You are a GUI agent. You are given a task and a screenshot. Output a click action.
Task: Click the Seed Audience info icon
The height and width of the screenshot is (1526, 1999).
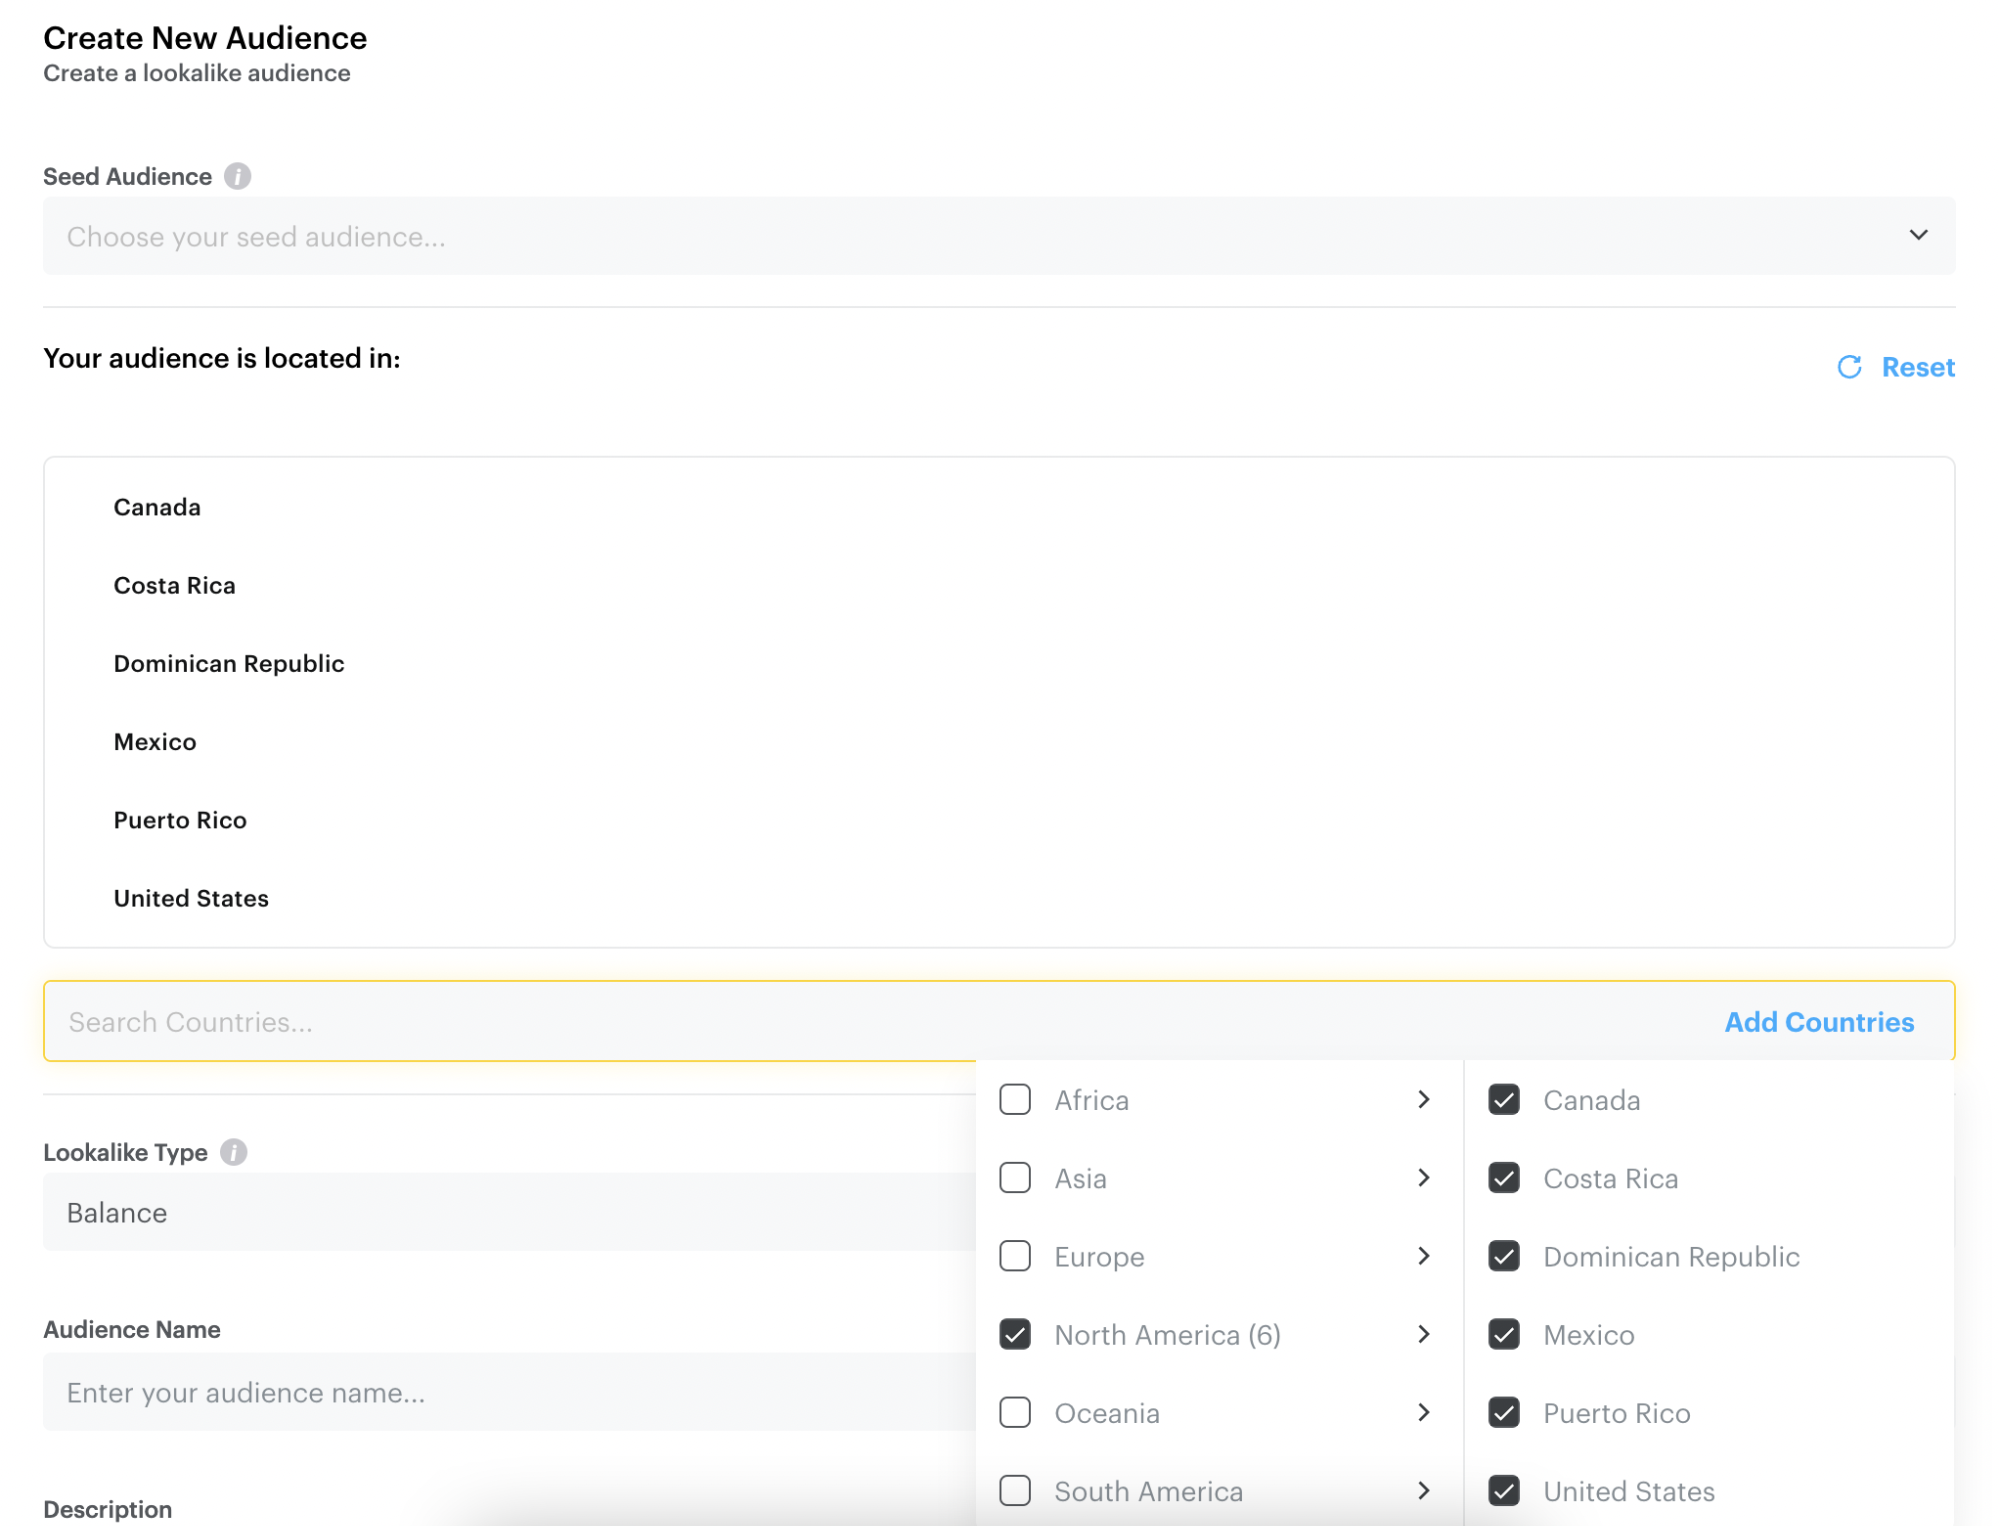pos(237,176)
